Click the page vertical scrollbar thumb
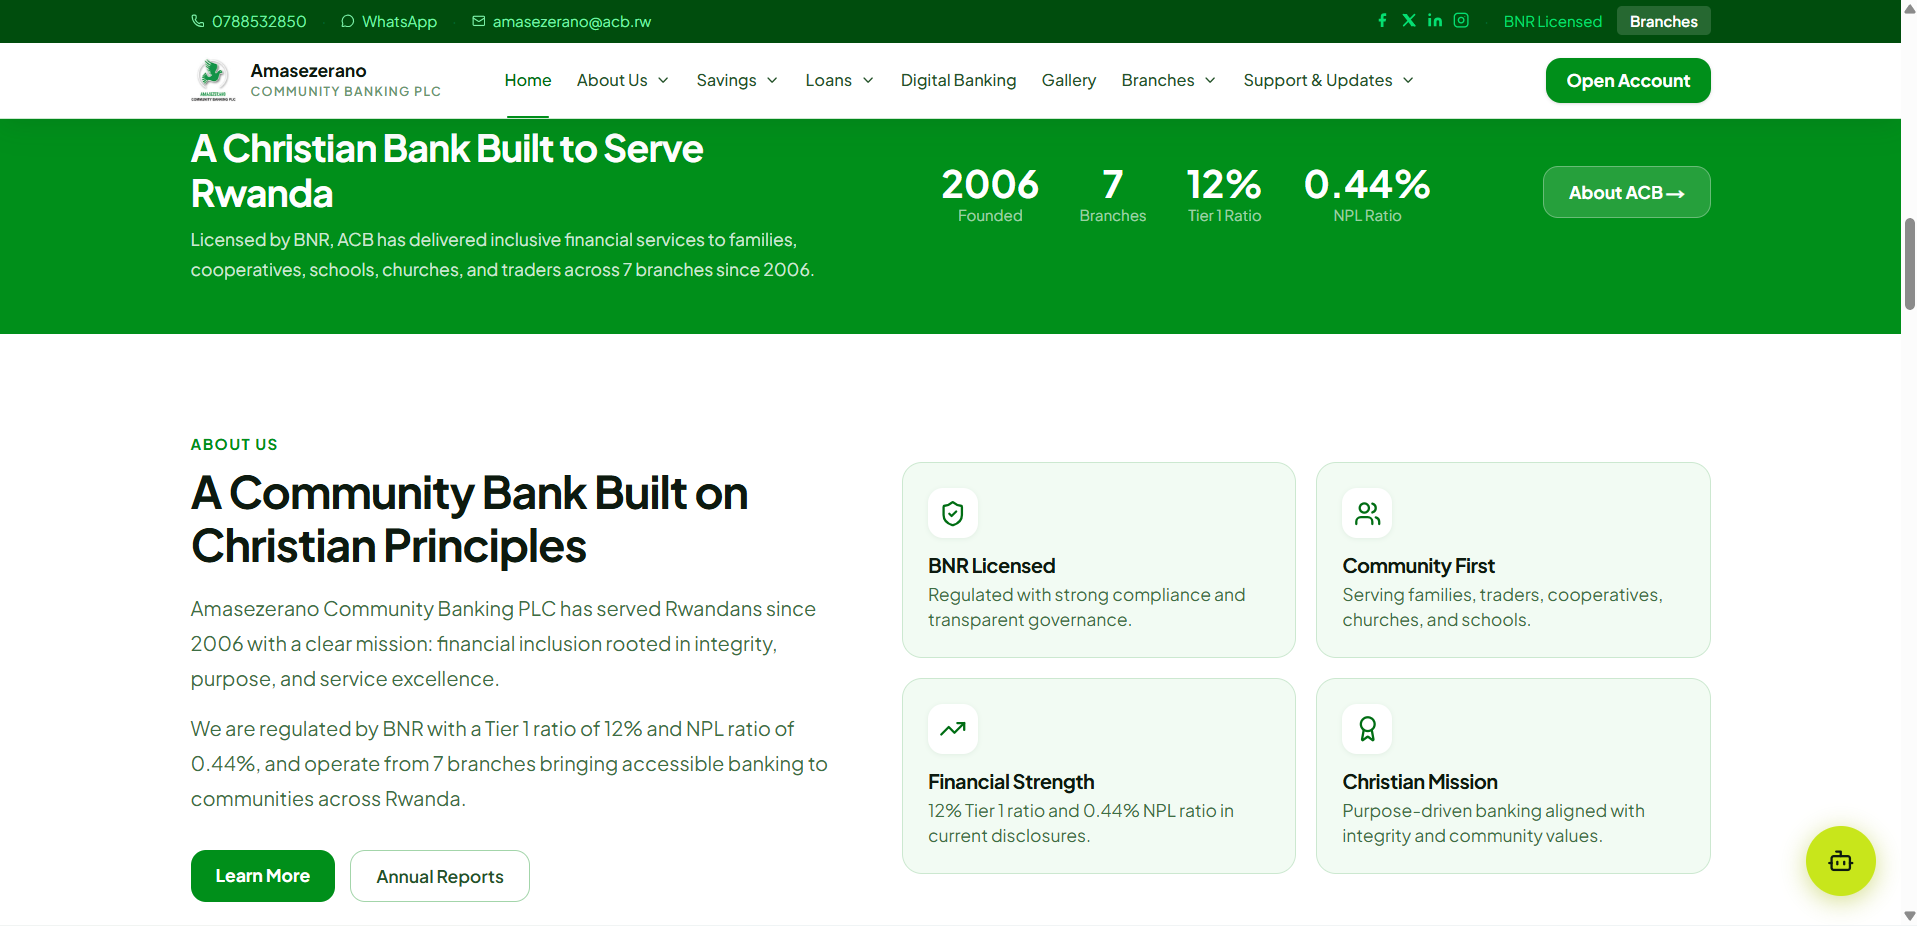1917x926 pixels. [x=1909, y=264]
